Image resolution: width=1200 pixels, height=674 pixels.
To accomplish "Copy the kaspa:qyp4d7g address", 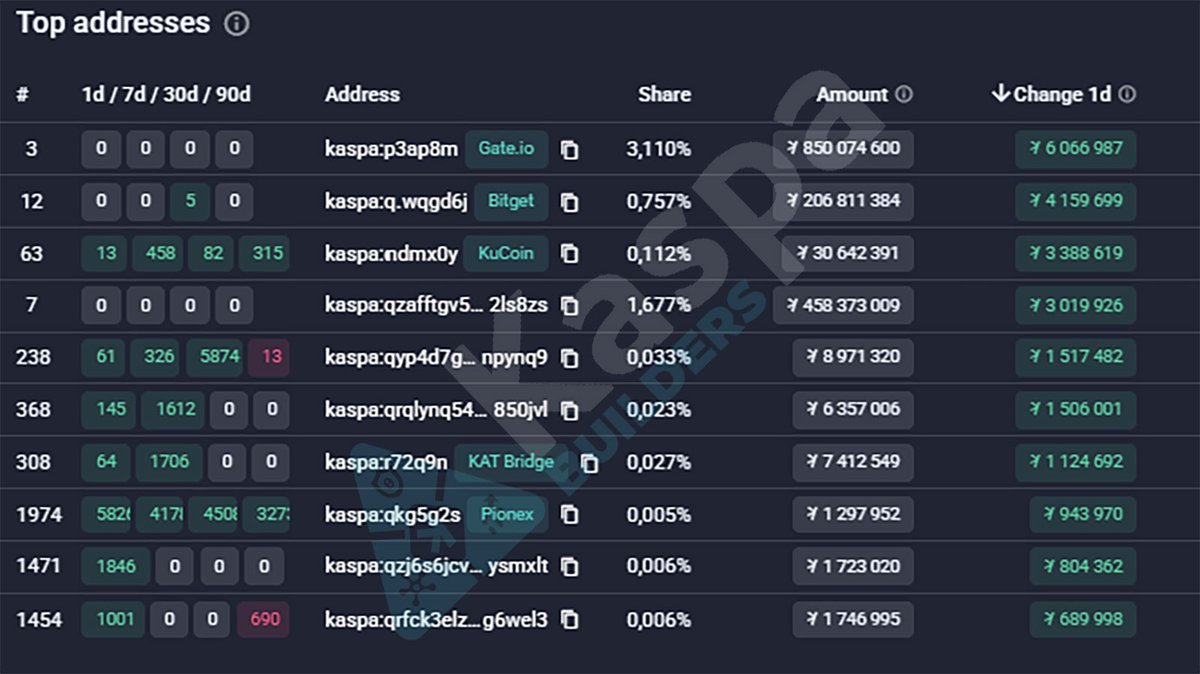I will 569,358.
